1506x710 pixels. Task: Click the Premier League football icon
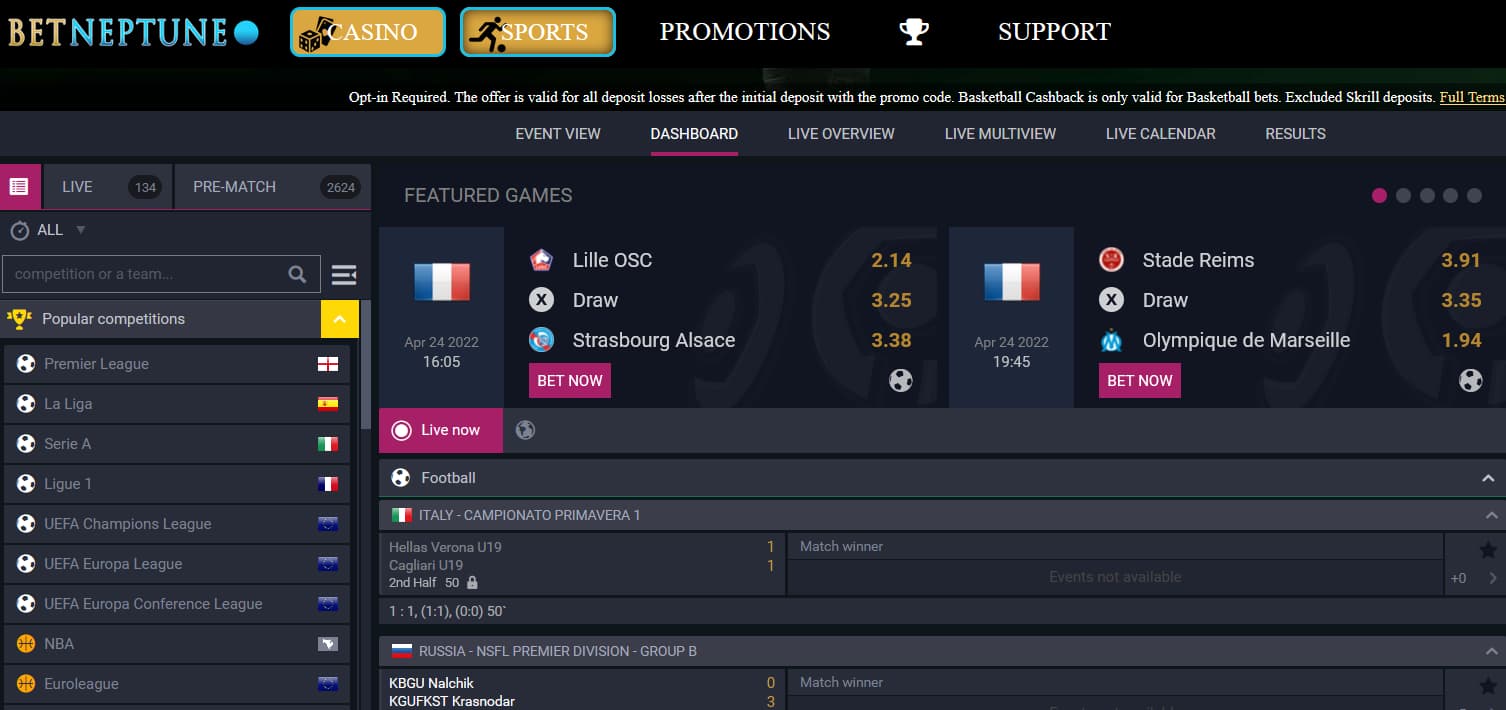(x=26, y=364)
